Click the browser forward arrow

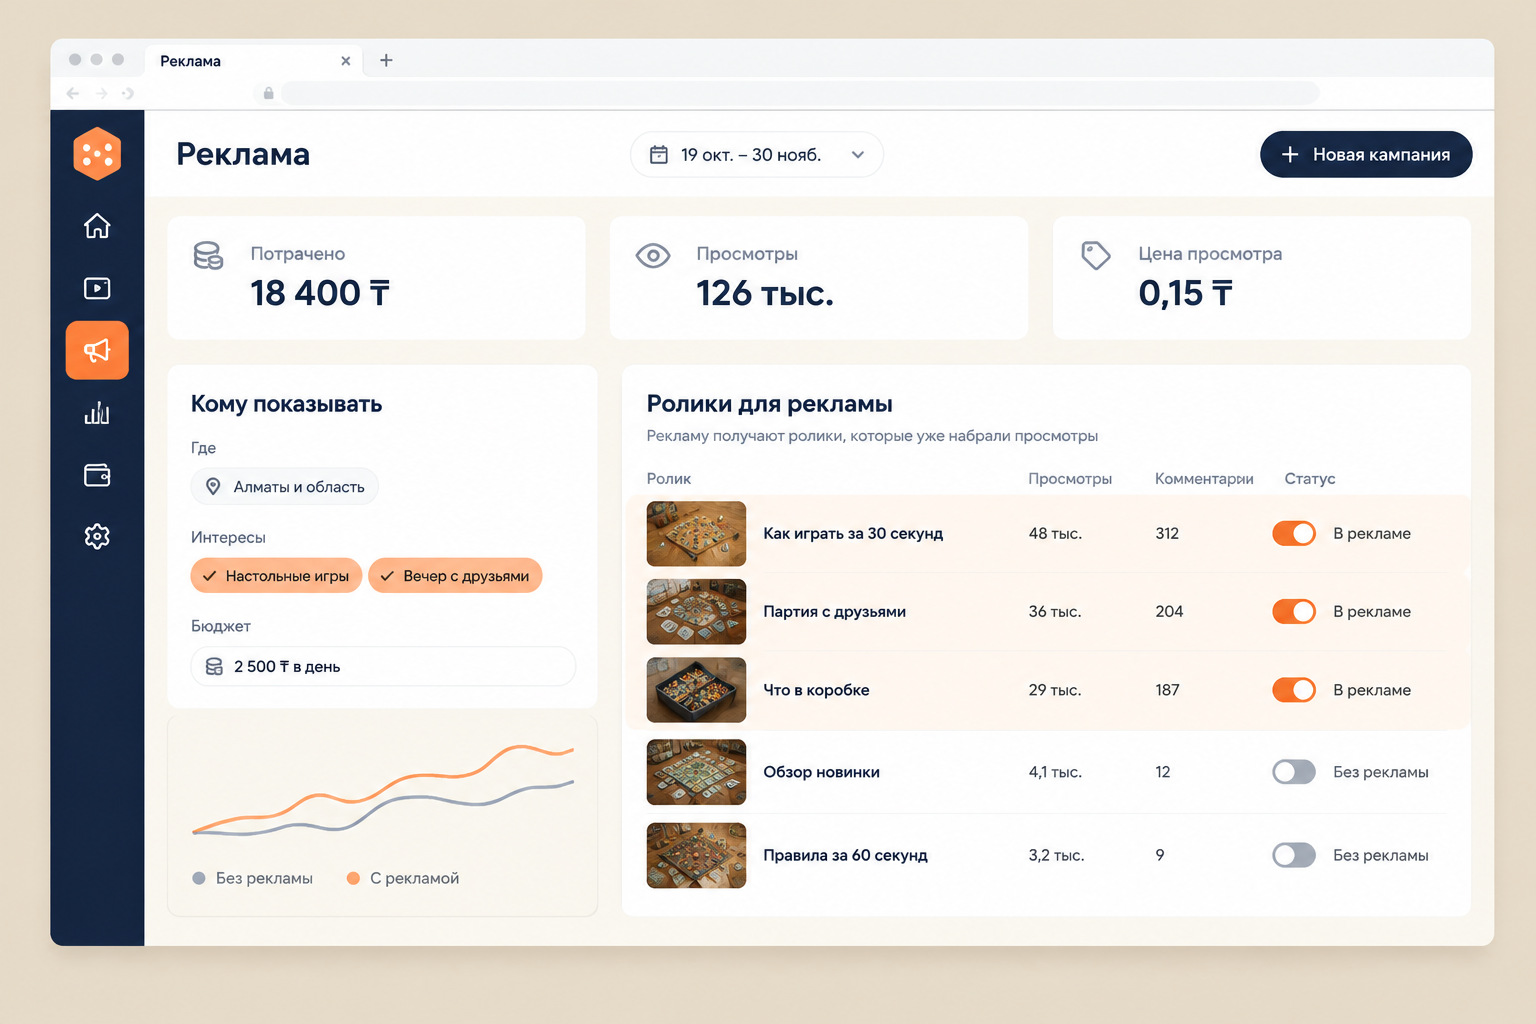[101, 93]
